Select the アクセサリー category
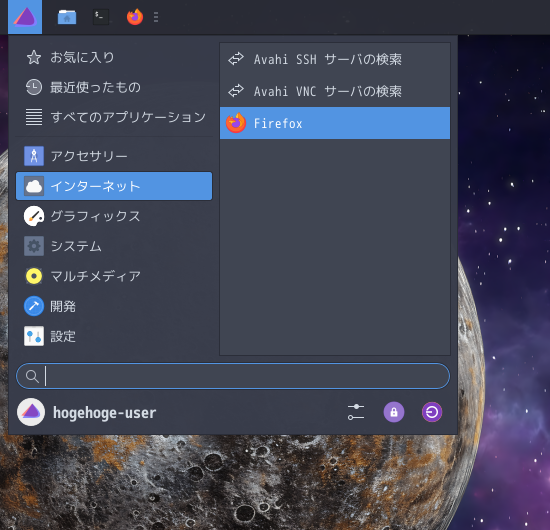 pyautogui.click(x=114, y=156)
